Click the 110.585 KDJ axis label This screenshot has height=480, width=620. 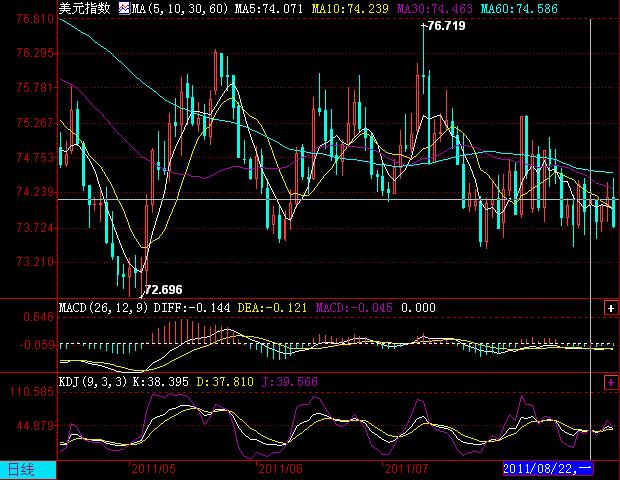click(32, 392)
